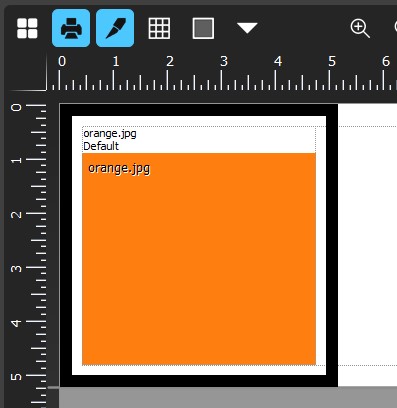Viewport: 397px width, 408px height.
Task: Toggle the highlighted printer icon
Action: pos(71,28)
